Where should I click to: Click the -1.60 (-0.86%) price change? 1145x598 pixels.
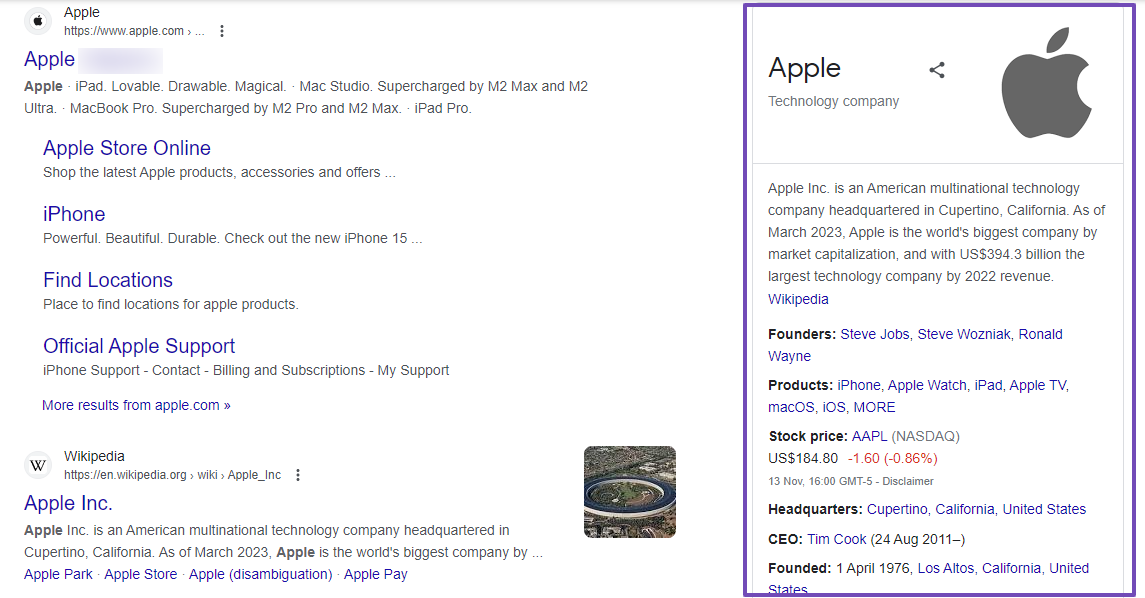tap(892, 459)
